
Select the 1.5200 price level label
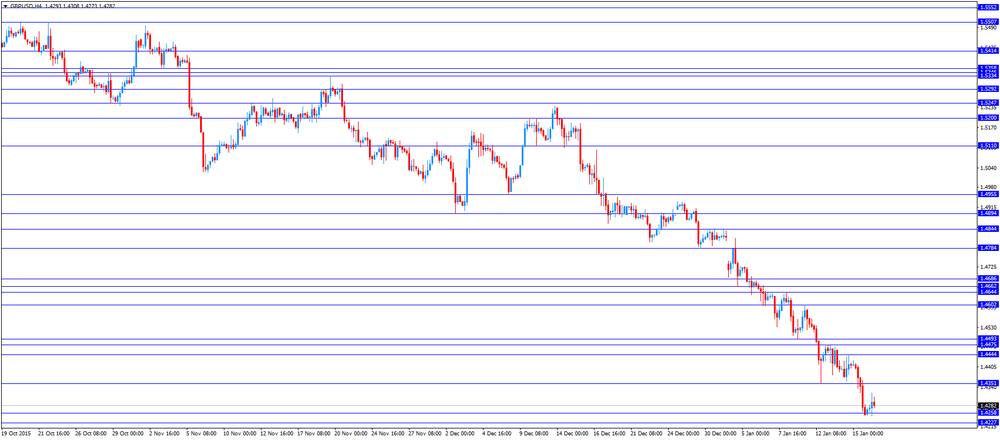pyautogui.click(x=987, y=118)
